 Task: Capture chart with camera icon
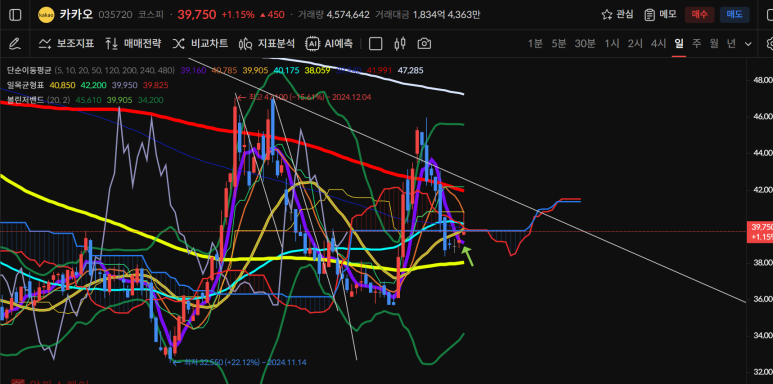click(x=424, y=44)
